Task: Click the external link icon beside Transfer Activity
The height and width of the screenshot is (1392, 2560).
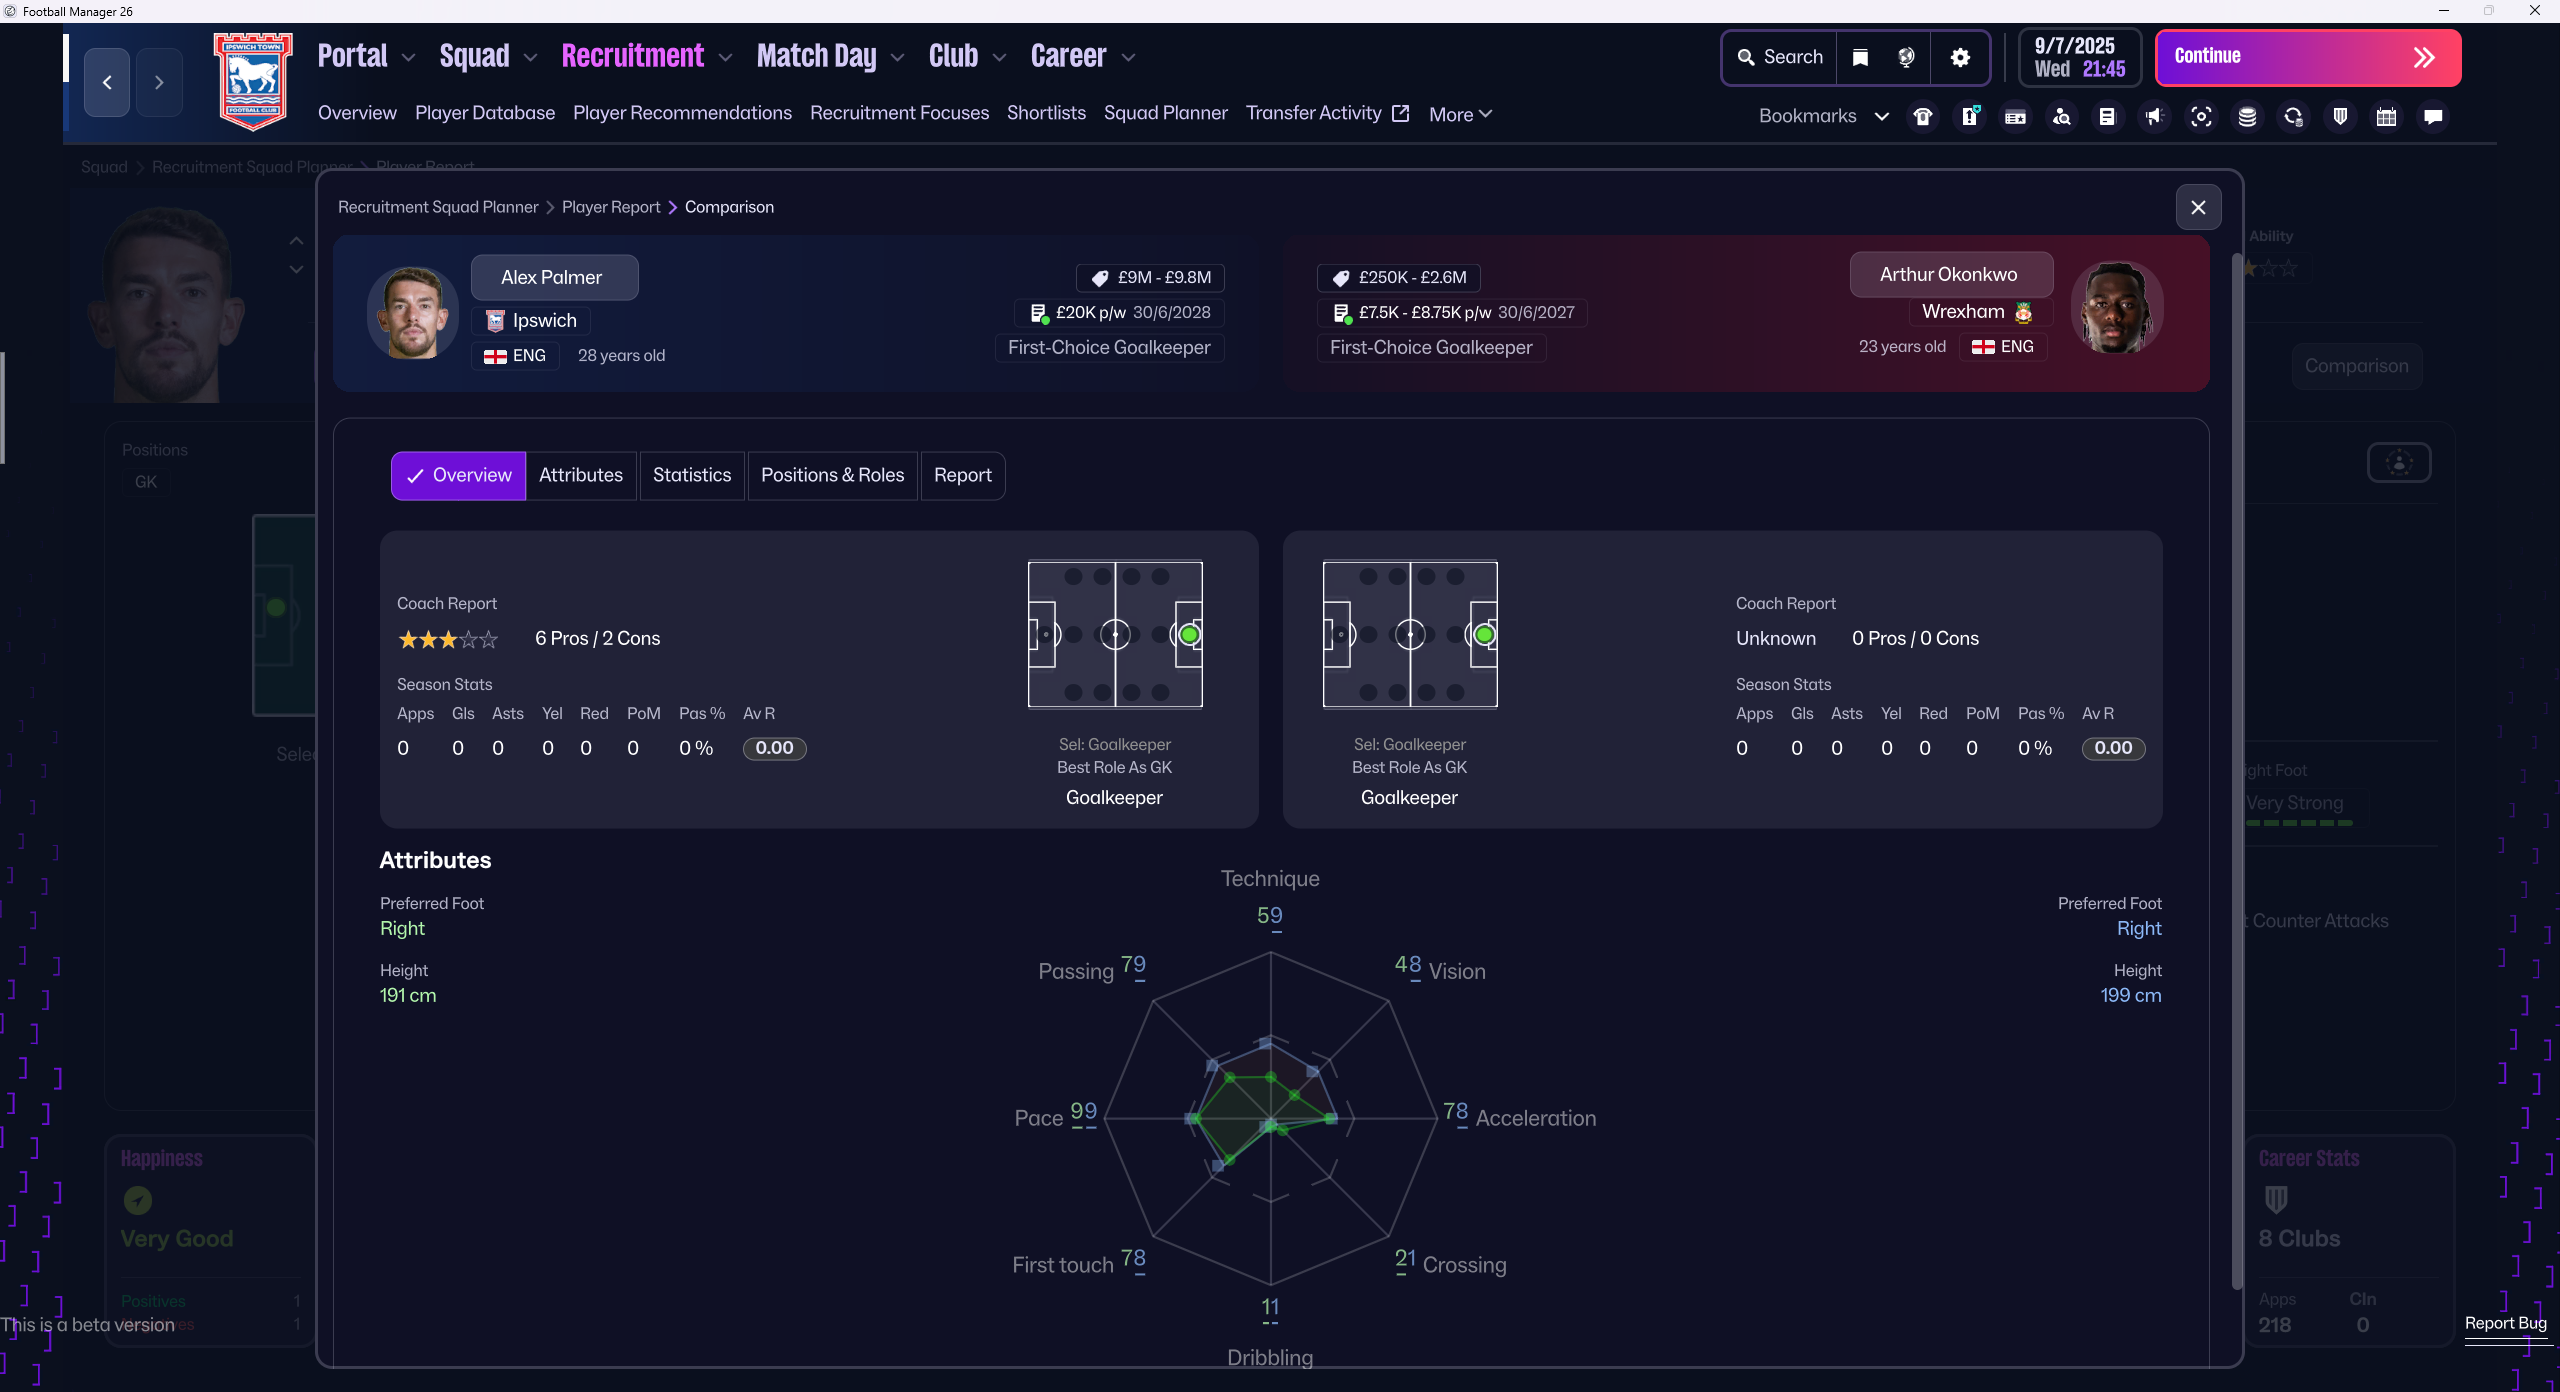Action: coord(1401,113)
